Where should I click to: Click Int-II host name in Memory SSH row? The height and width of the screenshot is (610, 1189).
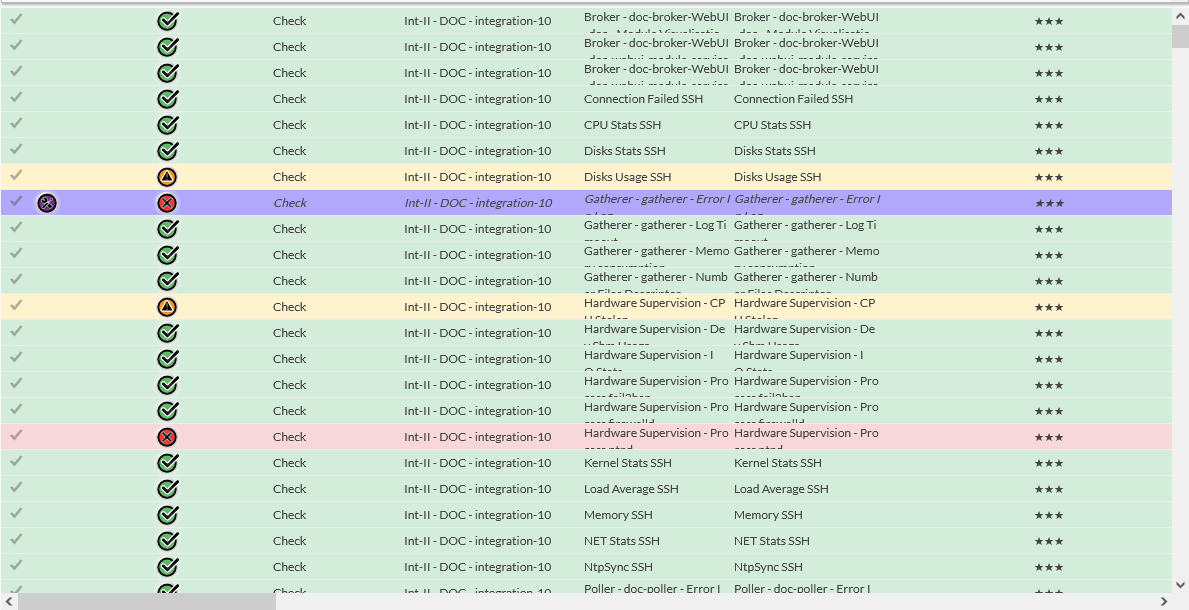477,515
